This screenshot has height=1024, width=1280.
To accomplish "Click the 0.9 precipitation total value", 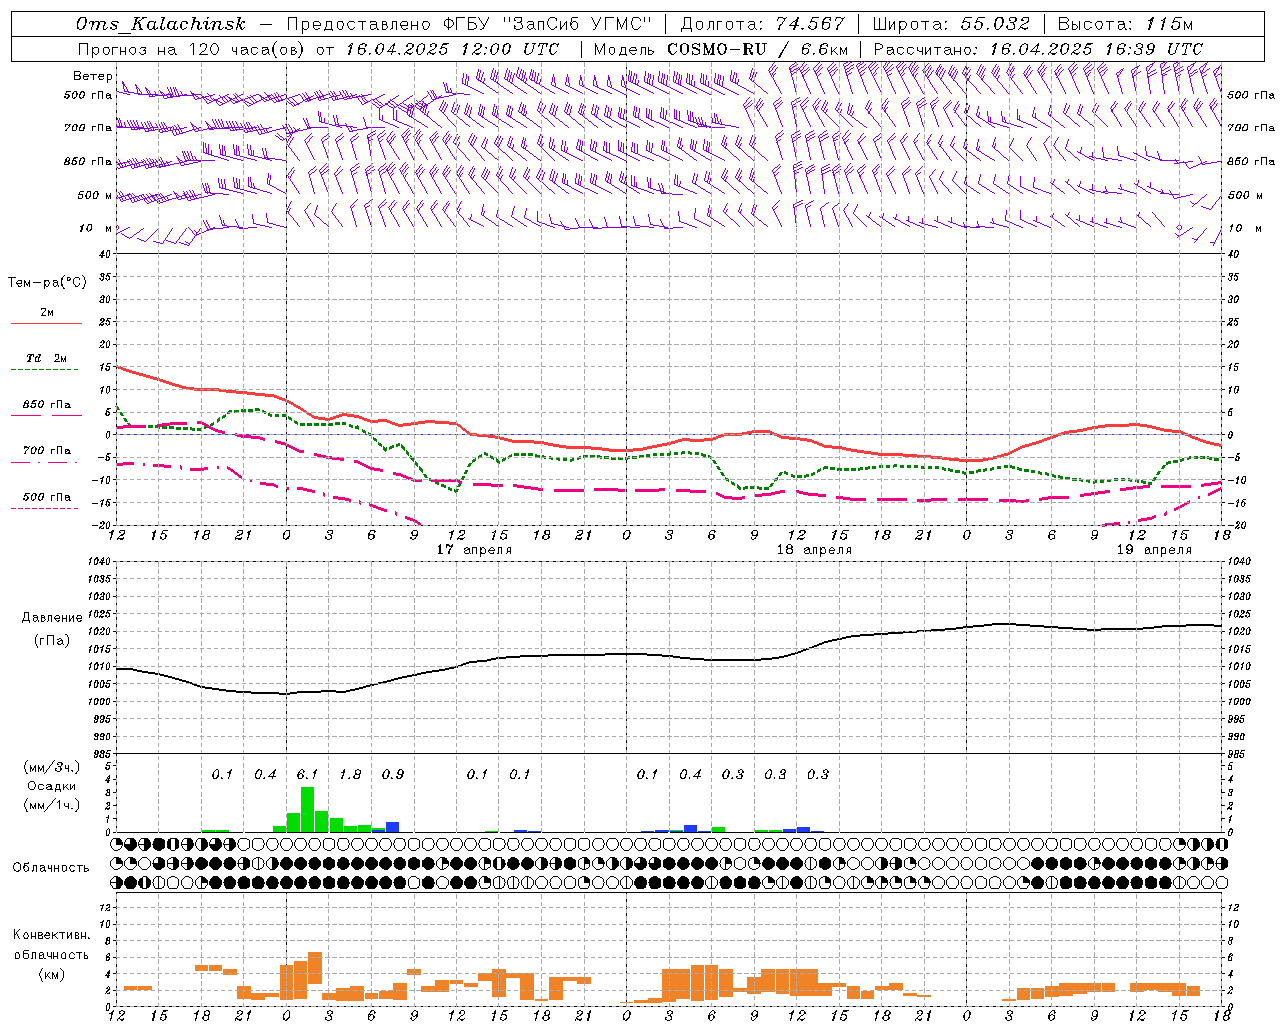I will [x=393, y=774].
